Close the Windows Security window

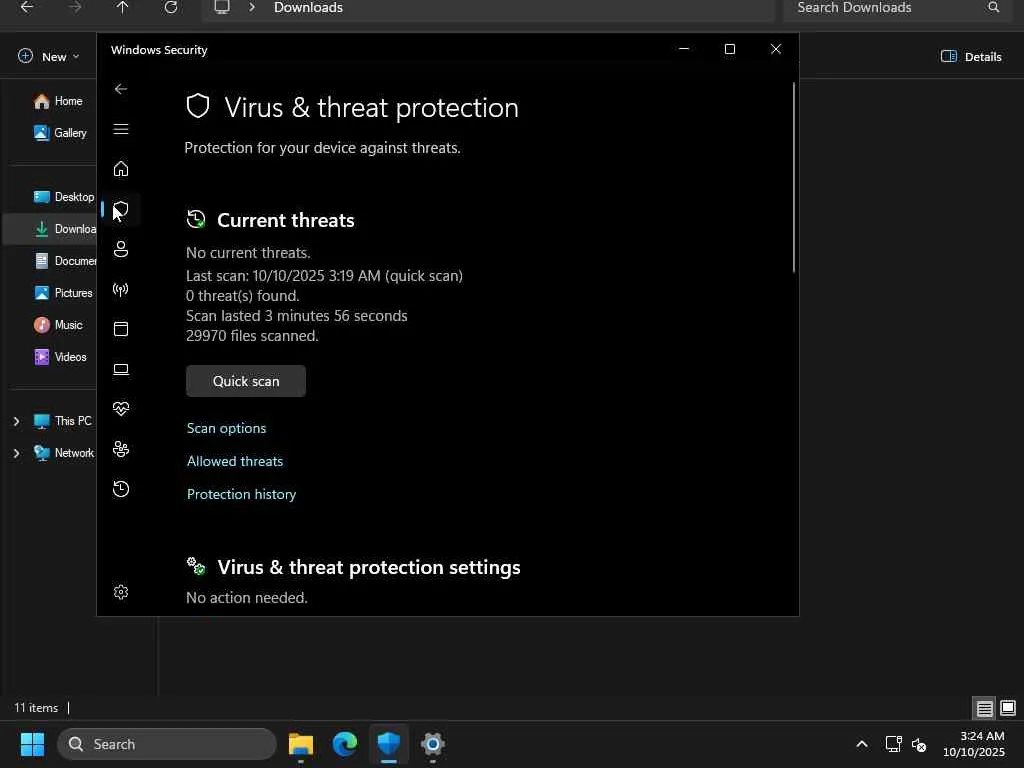(x=775, y=49)
